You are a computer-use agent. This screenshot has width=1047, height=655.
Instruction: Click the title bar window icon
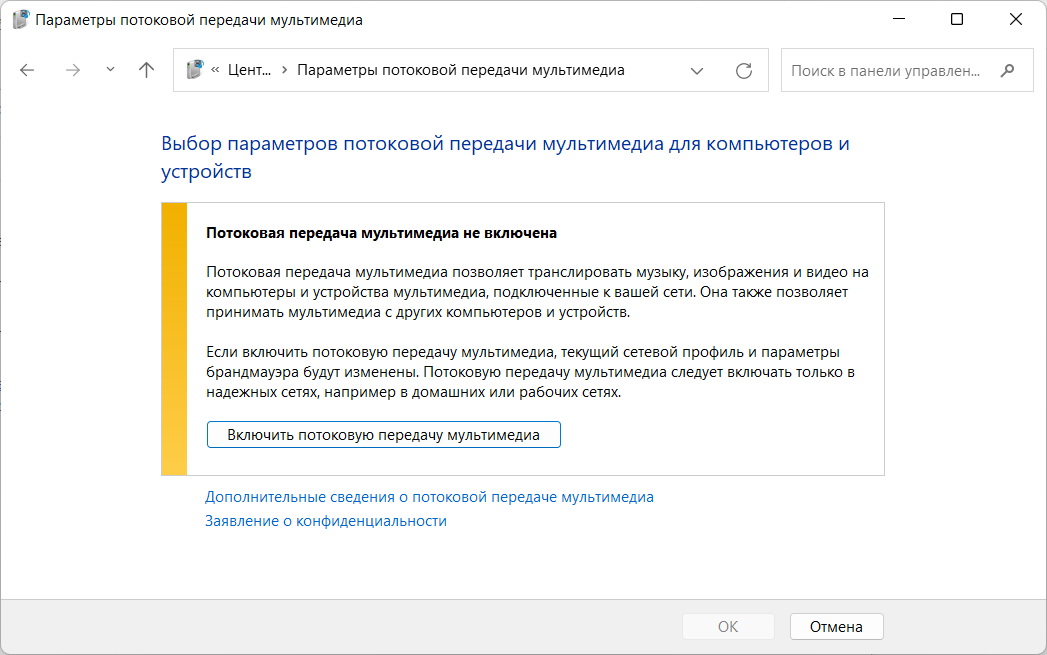coord(21,19)
